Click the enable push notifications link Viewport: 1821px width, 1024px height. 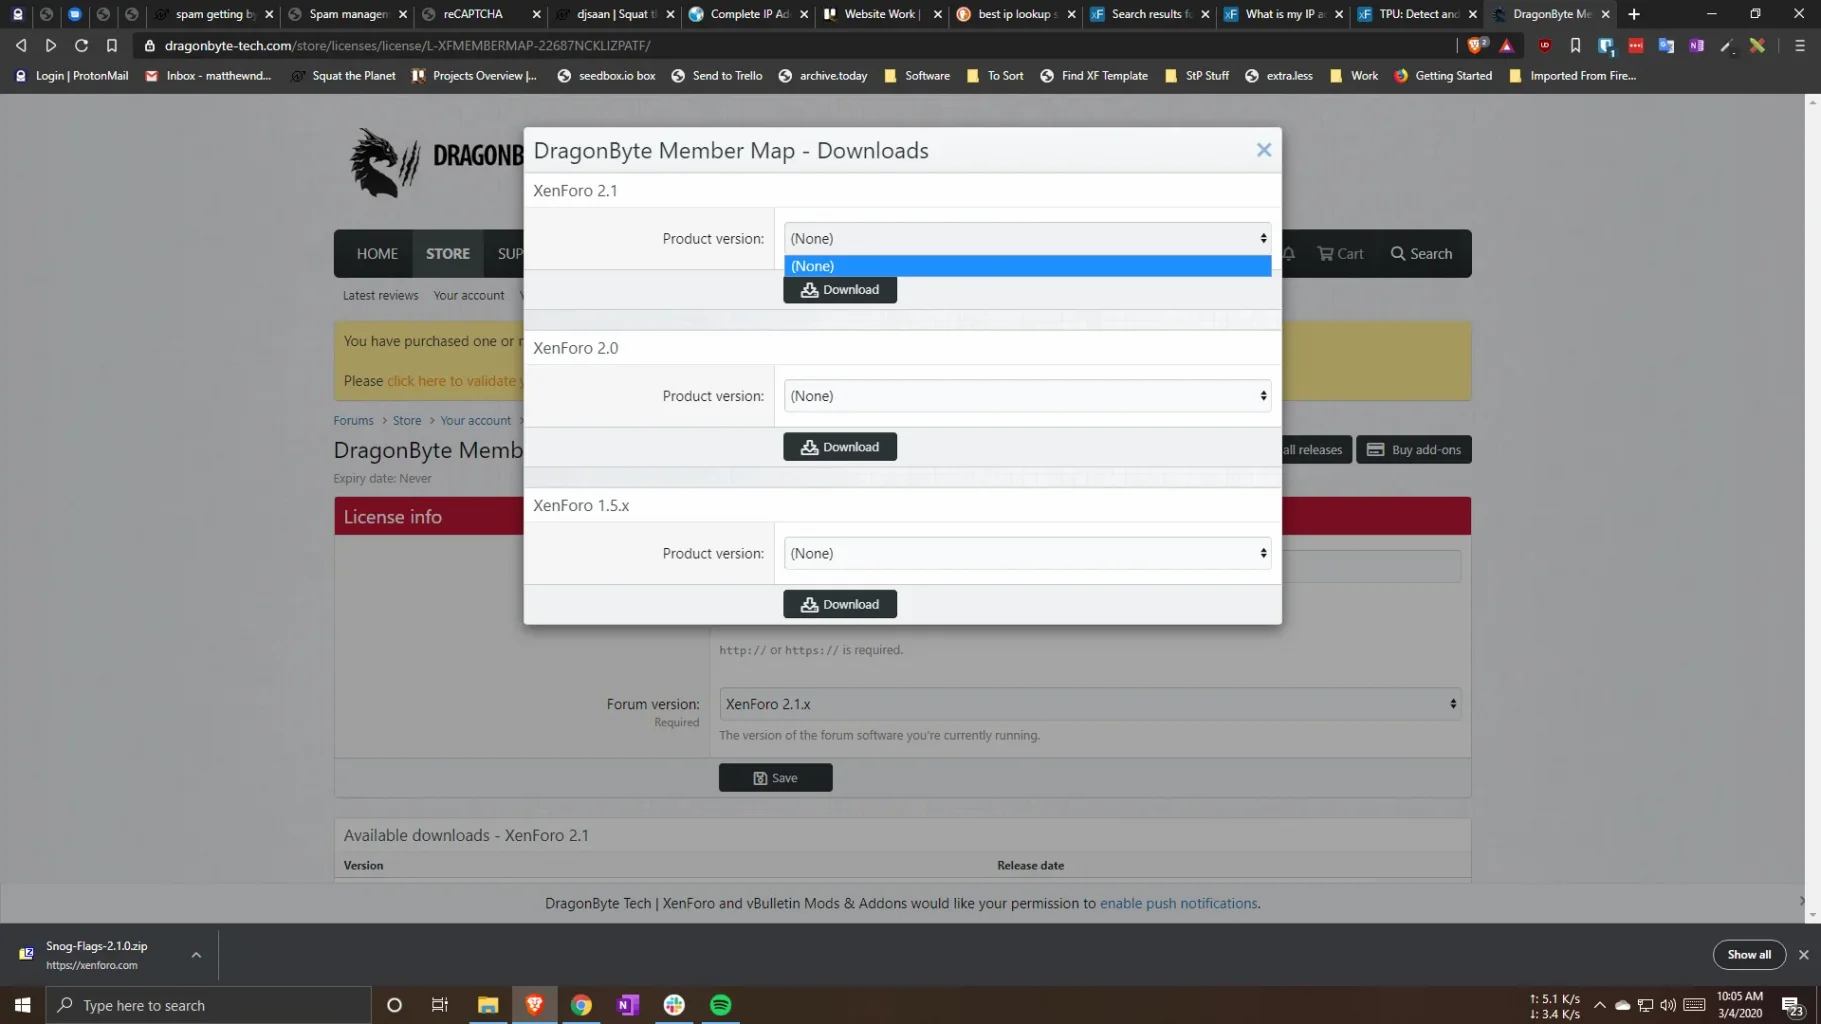click(x=1178, y=903)
